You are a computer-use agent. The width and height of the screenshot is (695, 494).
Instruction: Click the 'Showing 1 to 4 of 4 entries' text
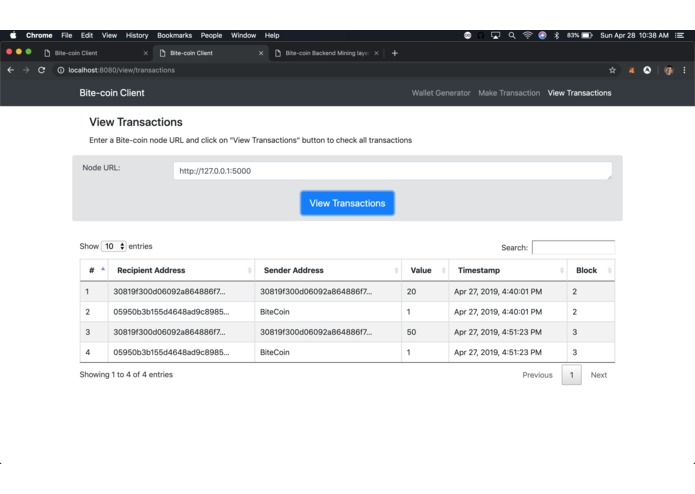(x=126, y=374)
